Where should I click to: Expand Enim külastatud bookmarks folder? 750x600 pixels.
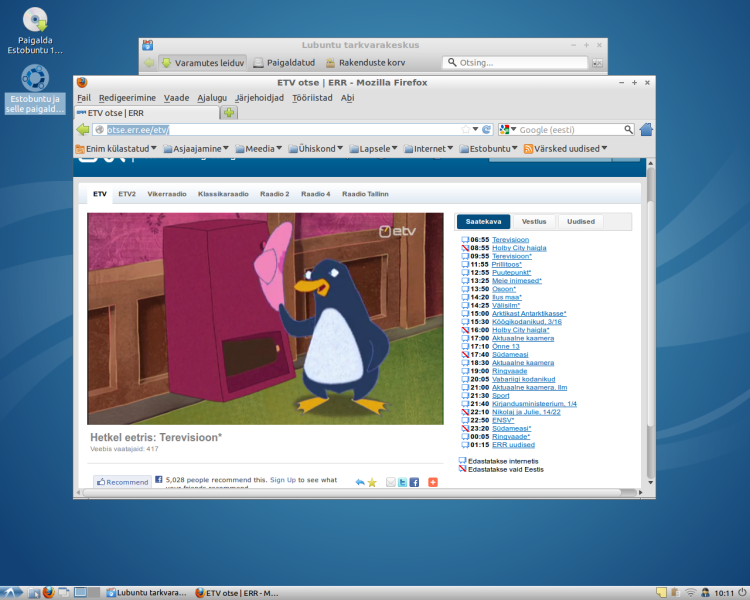pos(116,149)
